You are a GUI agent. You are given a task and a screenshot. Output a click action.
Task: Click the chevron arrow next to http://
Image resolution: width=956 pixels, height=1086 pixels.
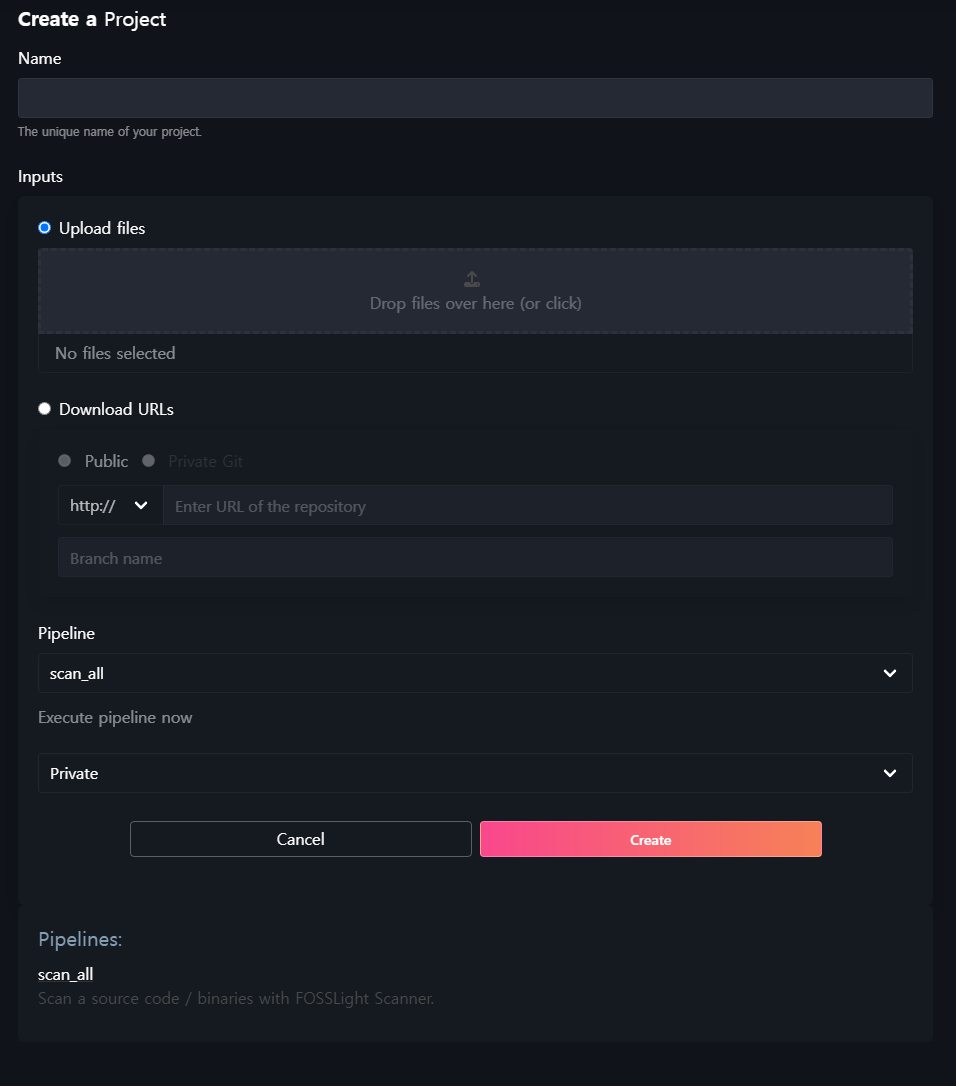pos(141,506)
